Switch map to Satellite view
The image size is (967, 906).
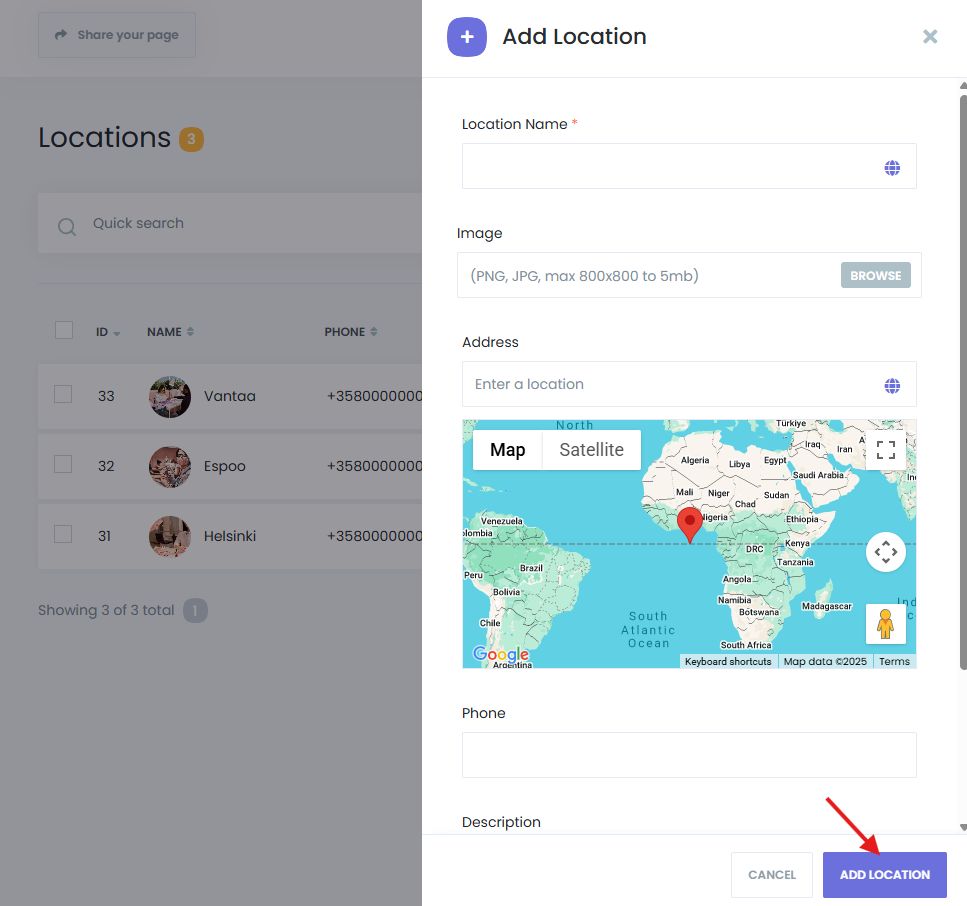[x=591, y=450]
